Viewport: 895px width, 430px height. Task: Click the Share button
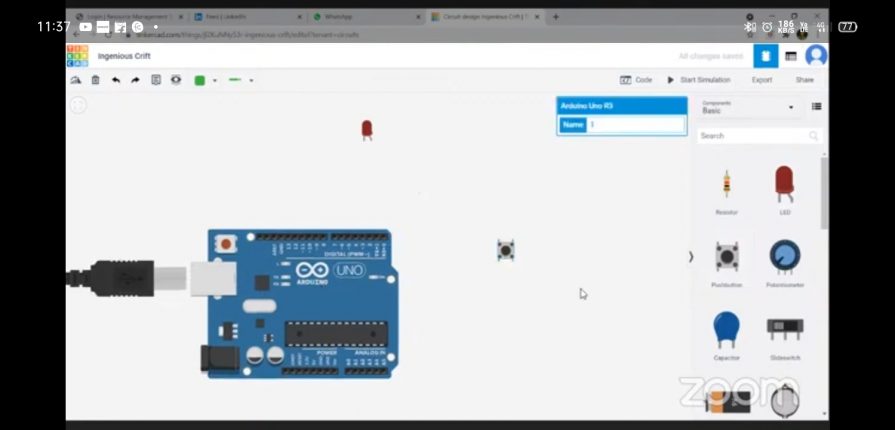805,80
